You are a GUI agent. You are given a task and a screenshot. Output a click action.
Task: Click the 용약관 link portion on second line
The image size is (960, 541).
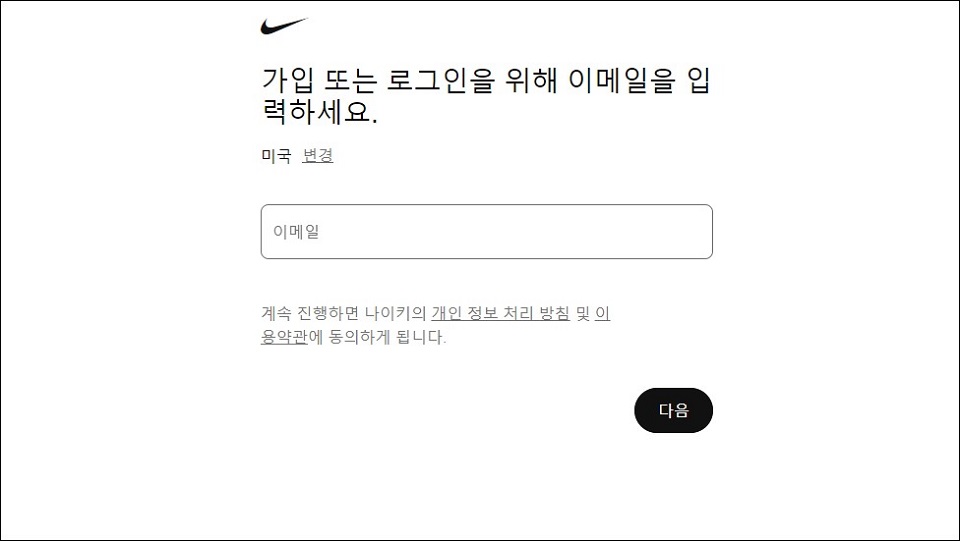pos(284,337)
